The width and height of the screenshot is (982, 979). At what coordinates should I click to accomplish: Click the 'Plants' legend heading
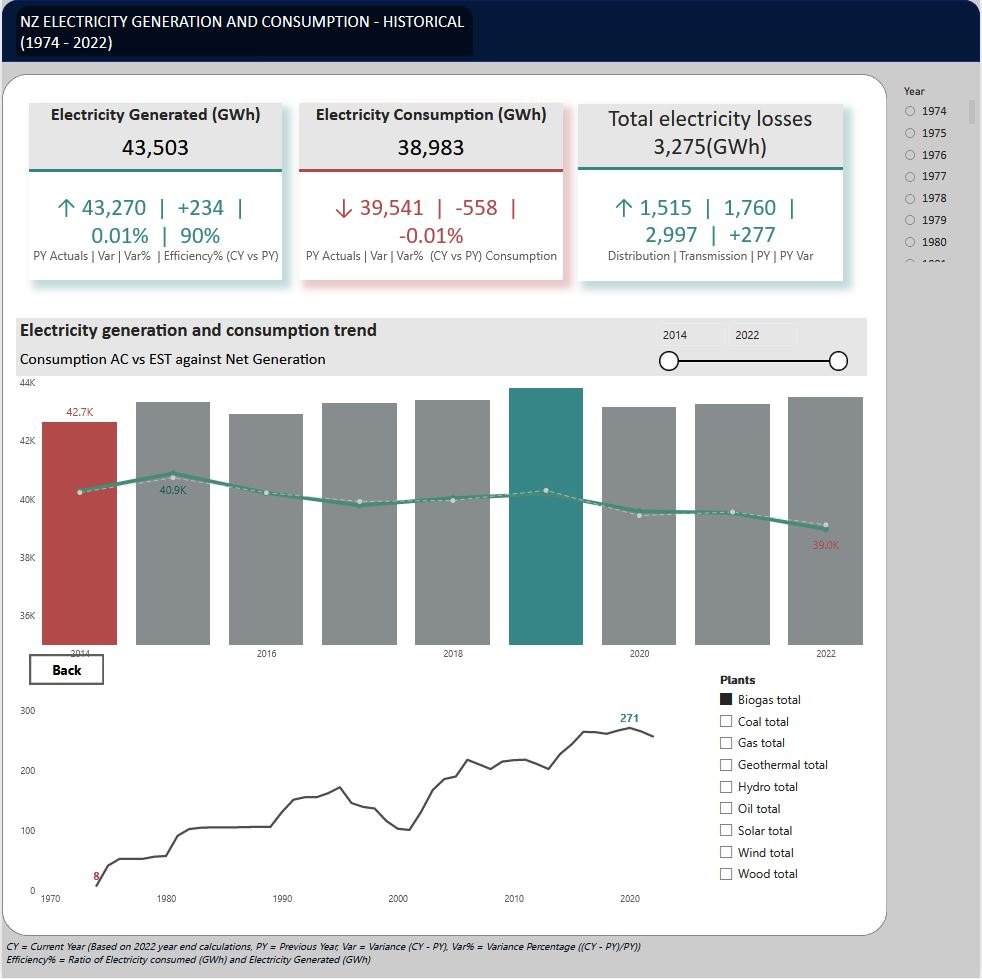(737, 680)
